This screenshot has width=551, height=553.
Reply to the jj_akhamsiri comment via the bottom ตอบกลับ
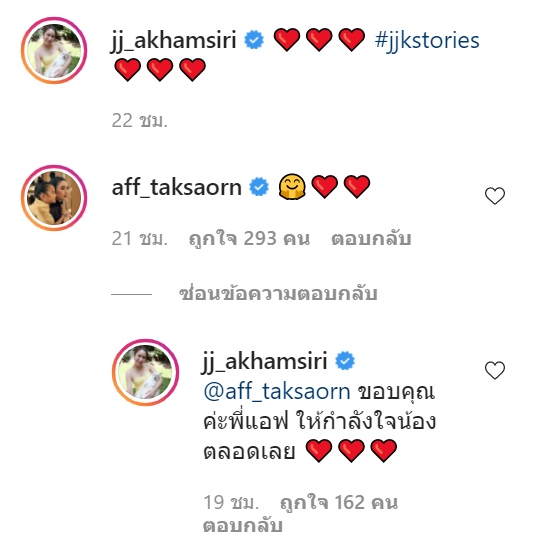coord(243,525)
